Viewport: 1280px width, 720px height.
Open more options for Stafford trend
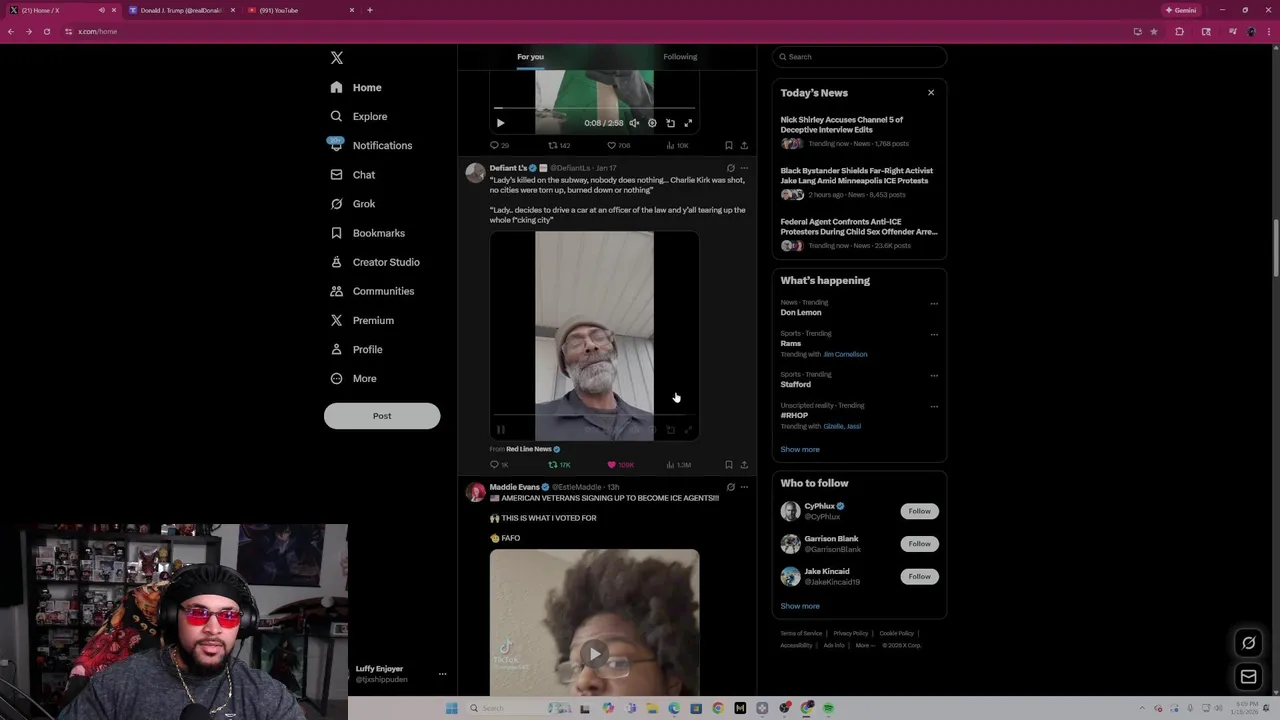934,375
